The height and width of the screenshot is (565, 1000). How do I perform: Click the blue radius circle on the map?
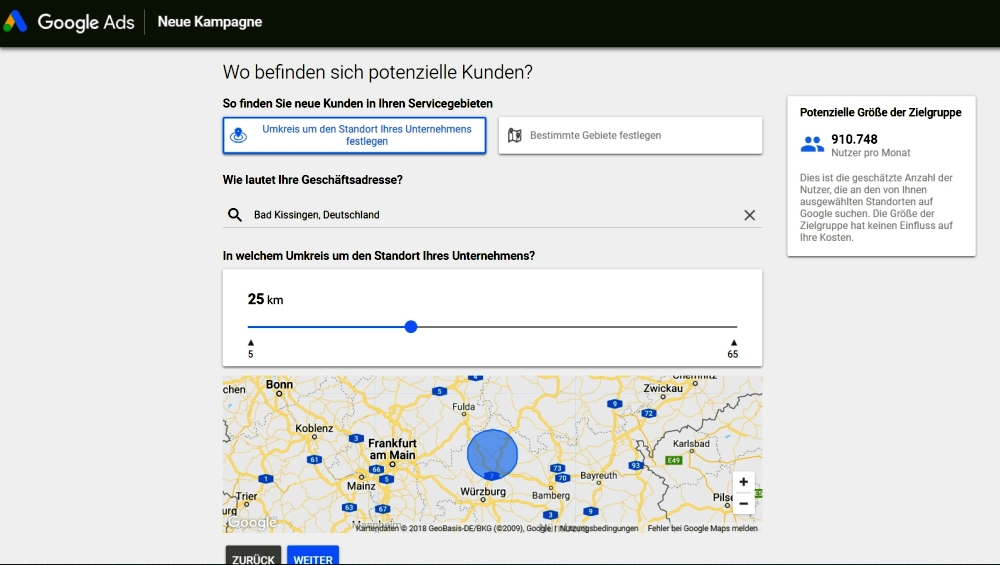(x=492, y=454)
